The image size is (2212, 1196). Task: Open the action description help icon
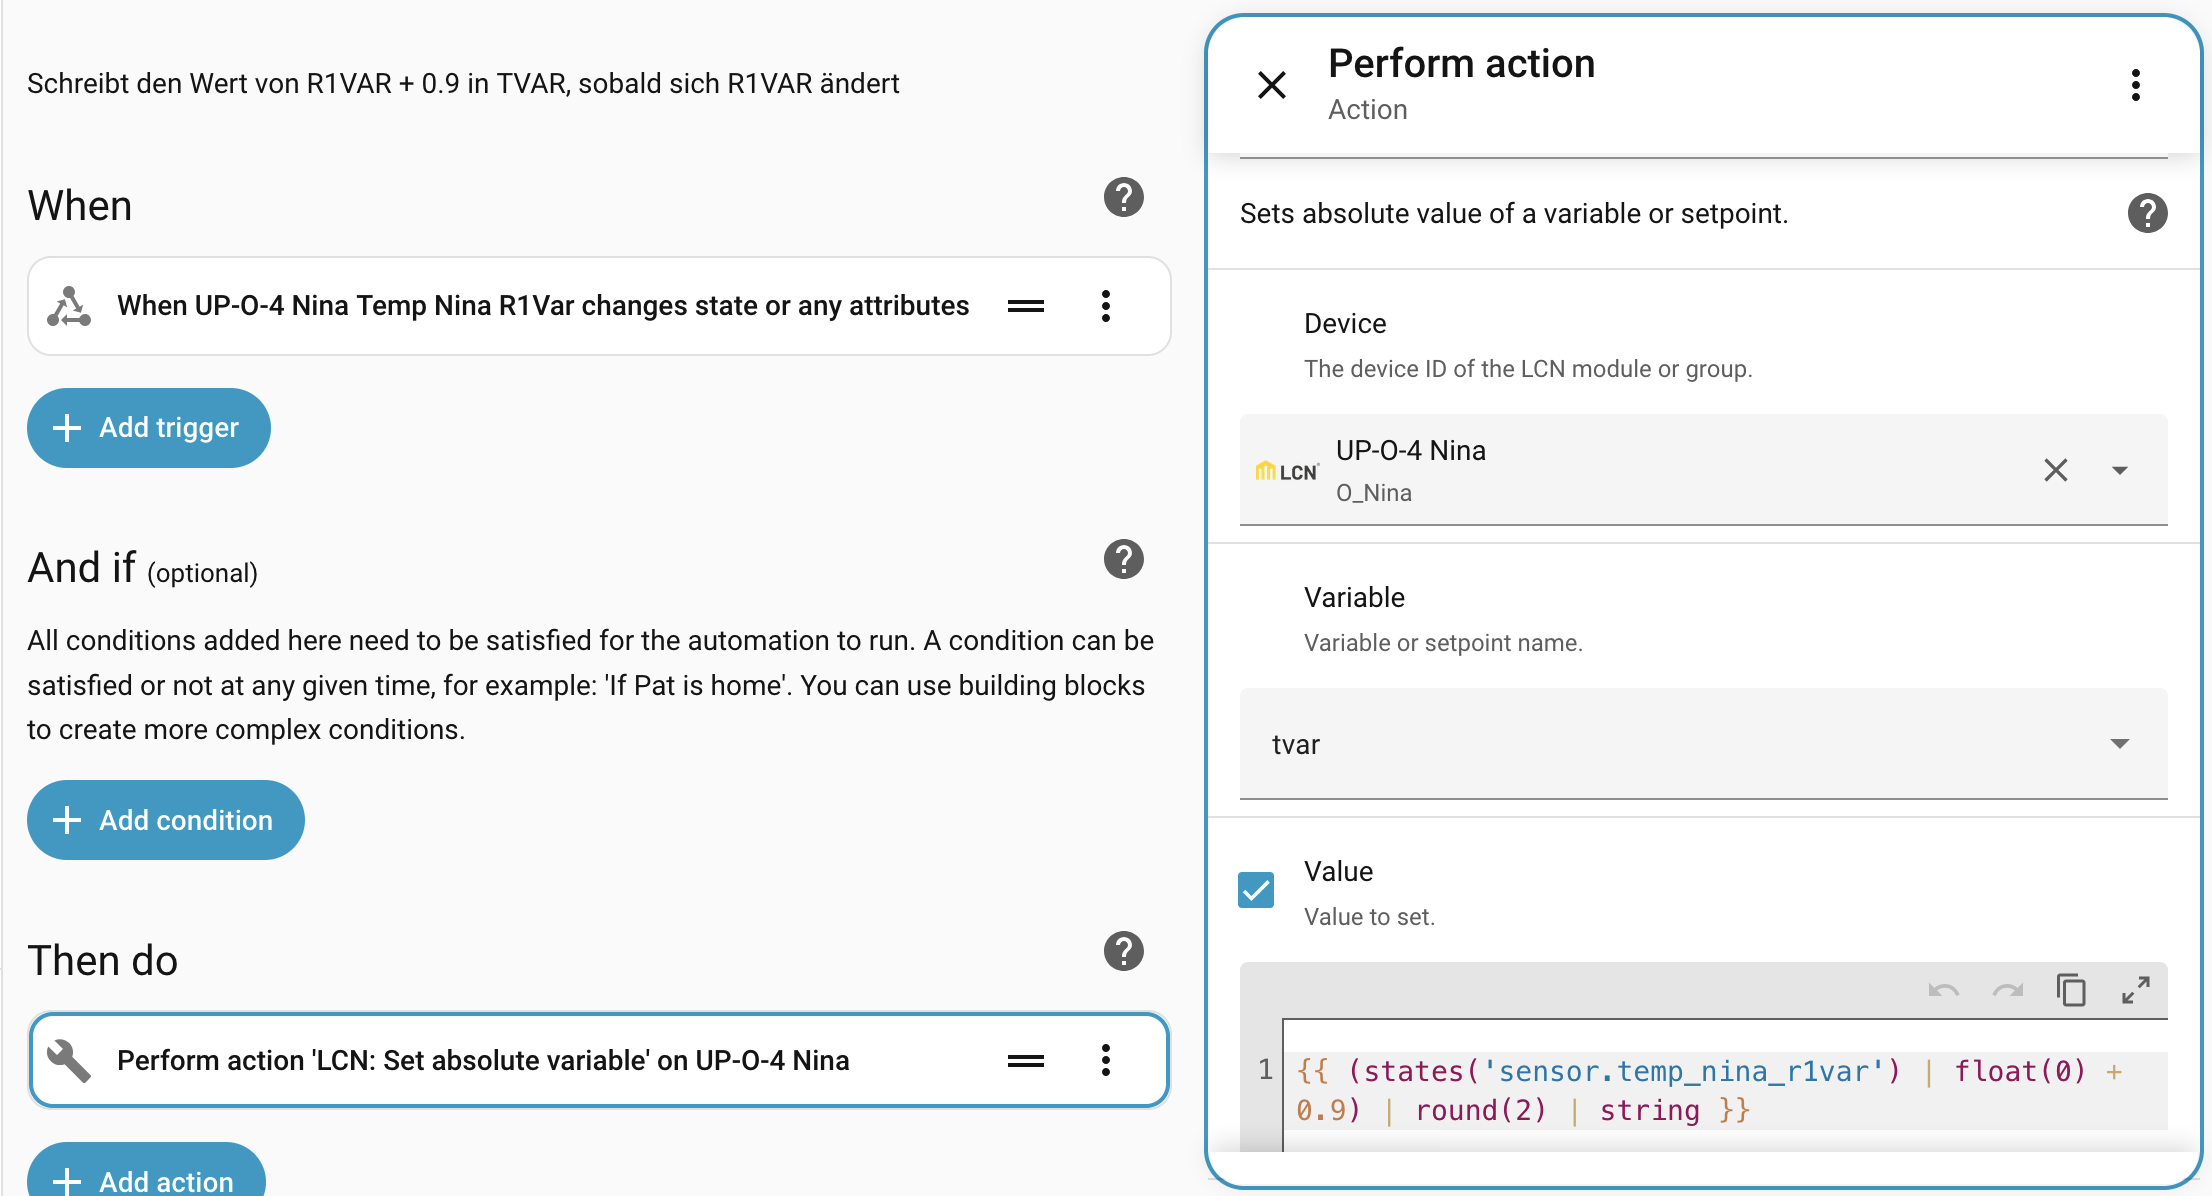pyautogui.click(x=2147, y=213)
